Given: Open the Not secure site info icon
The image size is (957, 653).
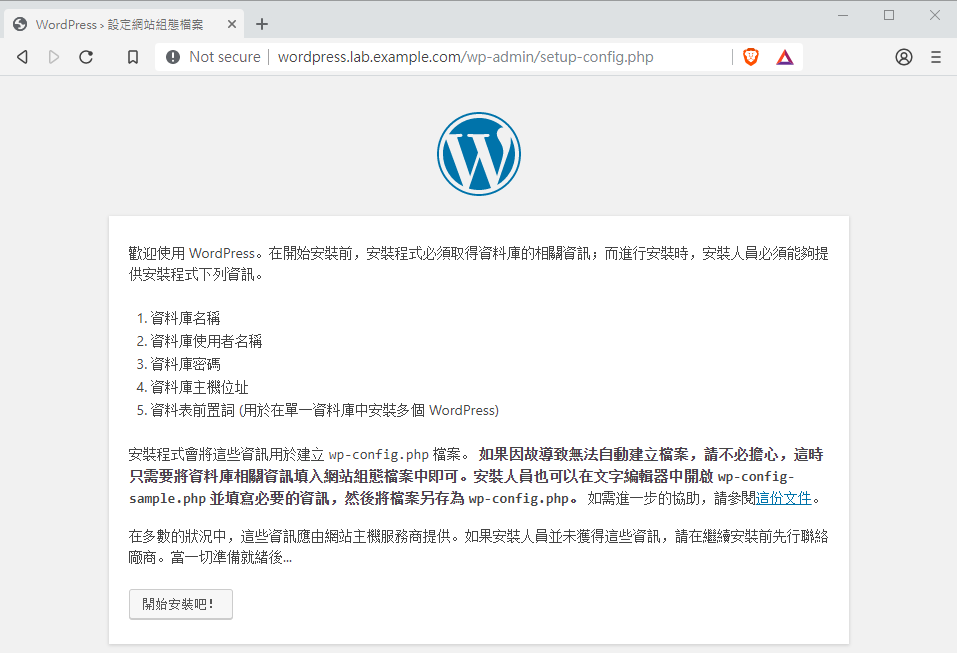Looking at the screenshot, I should click(x=173, y=57).
